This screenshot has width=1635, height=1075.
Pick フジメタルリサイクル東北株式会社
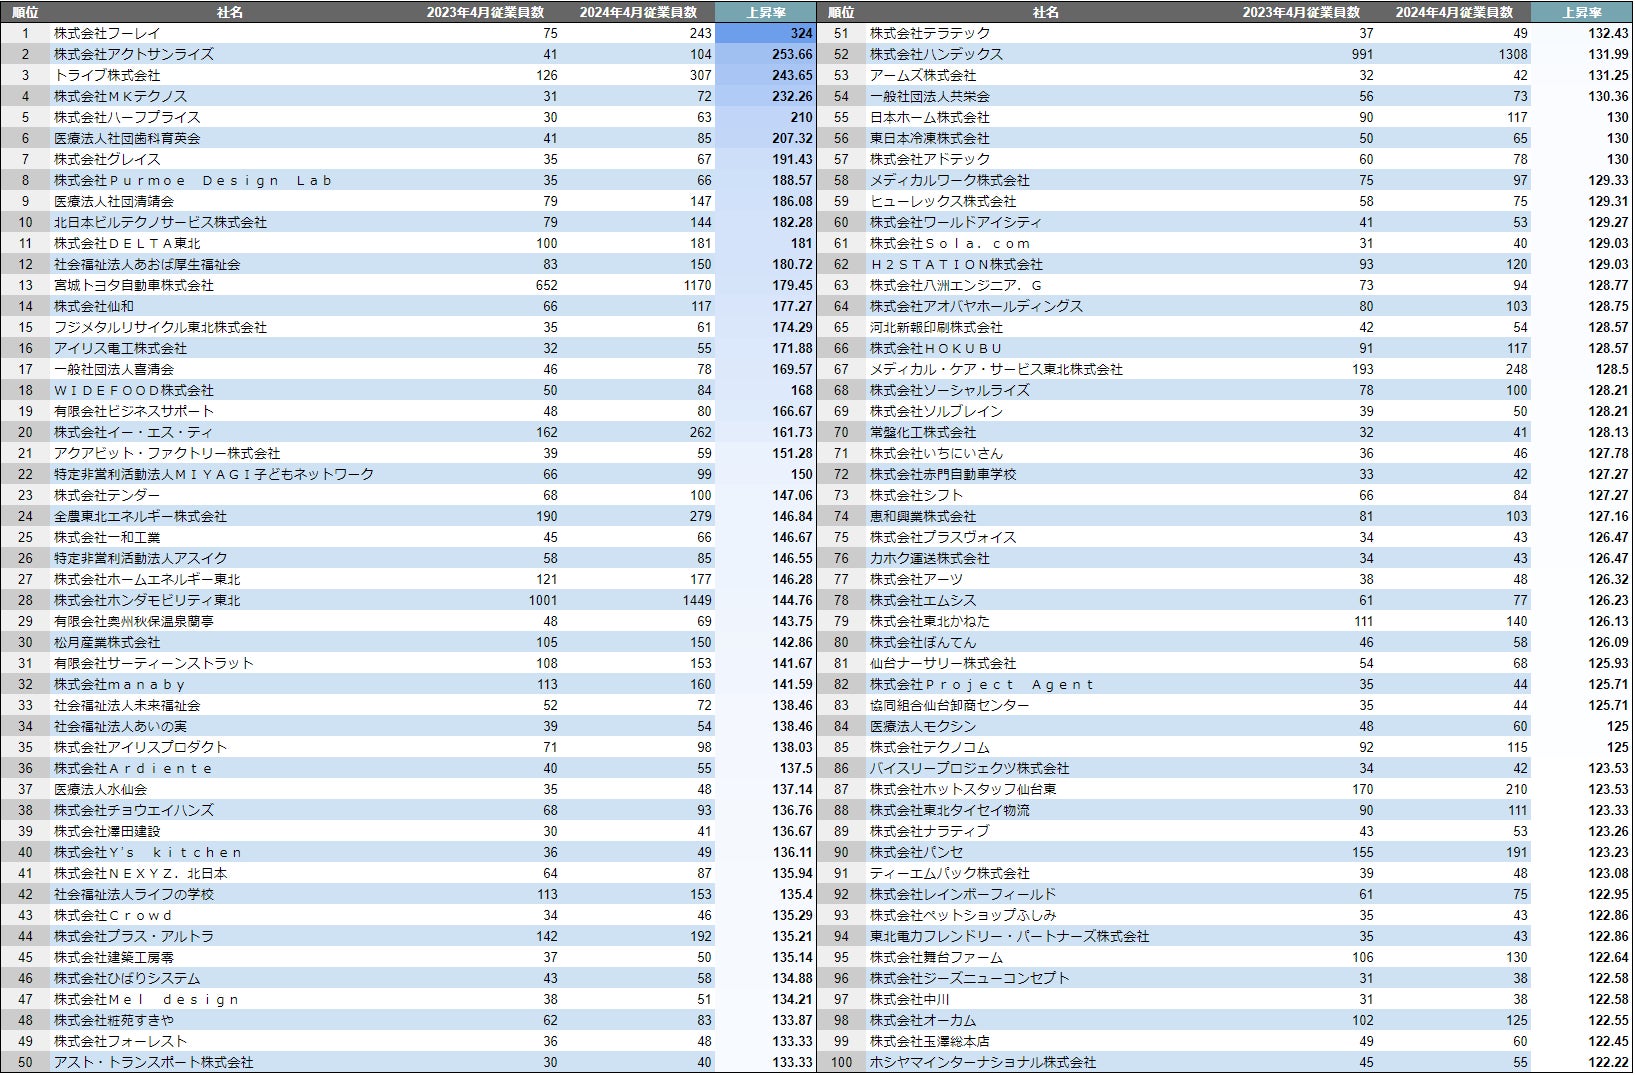click(x=160, y=327)
